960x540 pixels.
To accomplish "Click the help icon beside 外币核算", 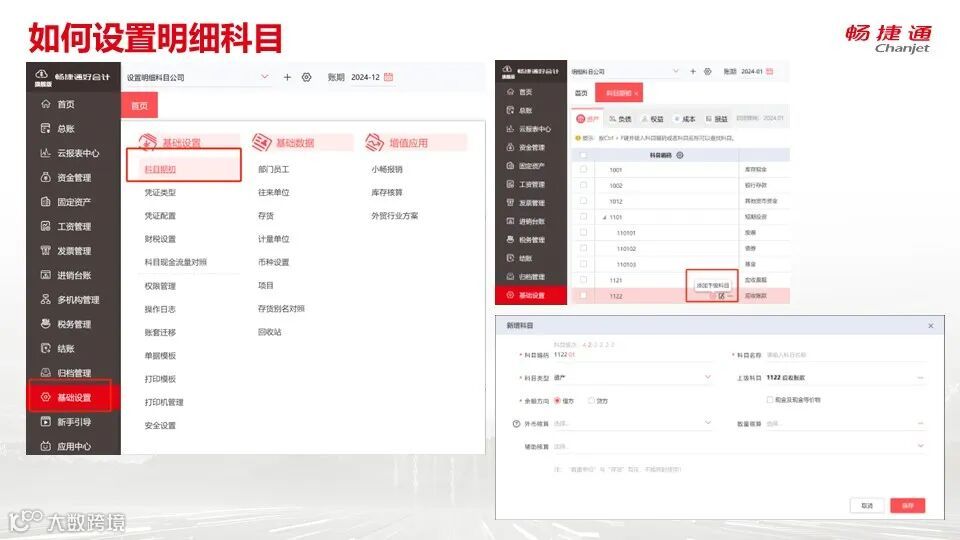I will coord(516,424).
